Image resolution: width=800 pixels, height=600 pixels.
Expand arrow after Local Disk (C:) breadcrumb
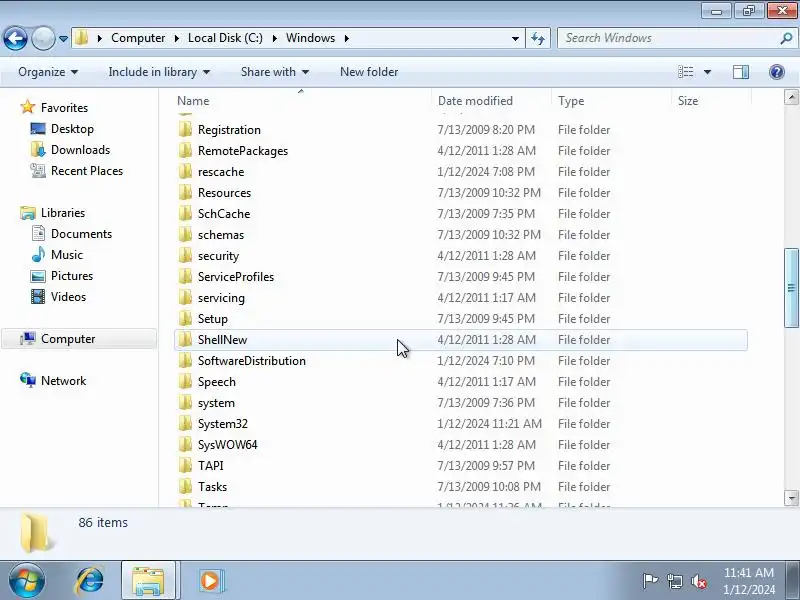tap(274, 38)
